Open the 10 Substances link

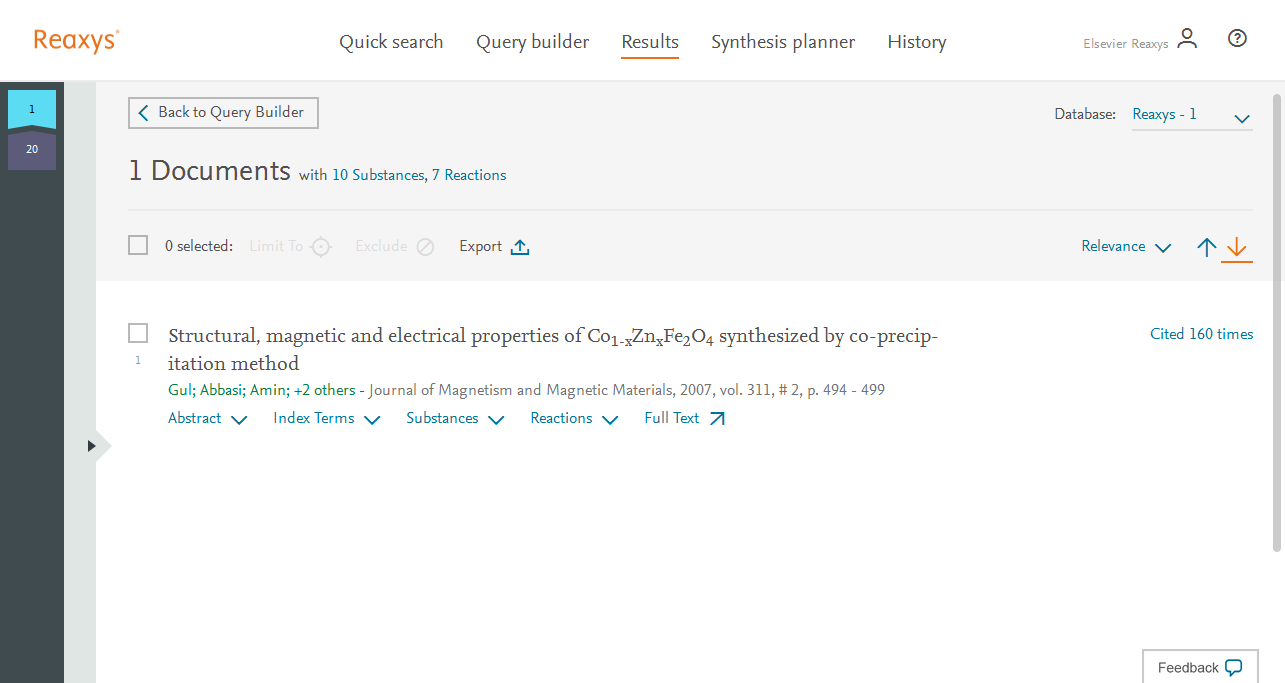pyautogui.click(x=378, y=175)
